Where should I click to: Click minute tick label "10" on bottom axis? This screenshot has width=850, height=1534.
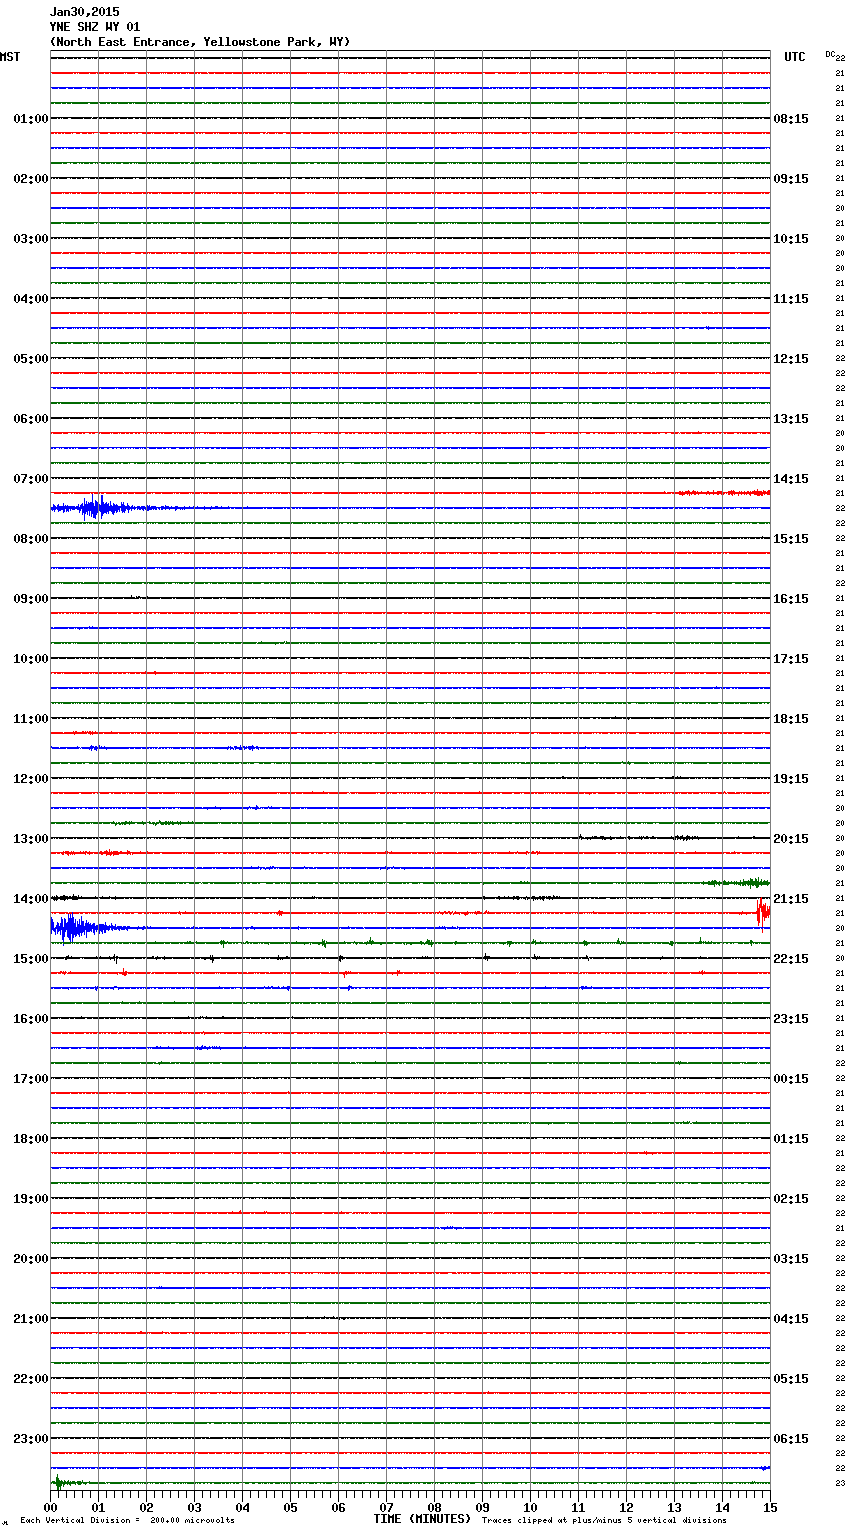pyautogui.click(x=530, y=1507)
